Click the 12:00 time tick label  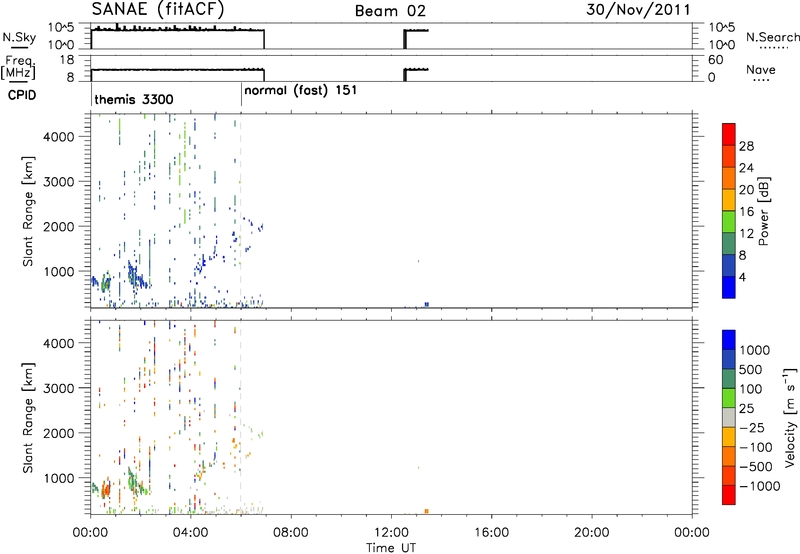(391, 533)
